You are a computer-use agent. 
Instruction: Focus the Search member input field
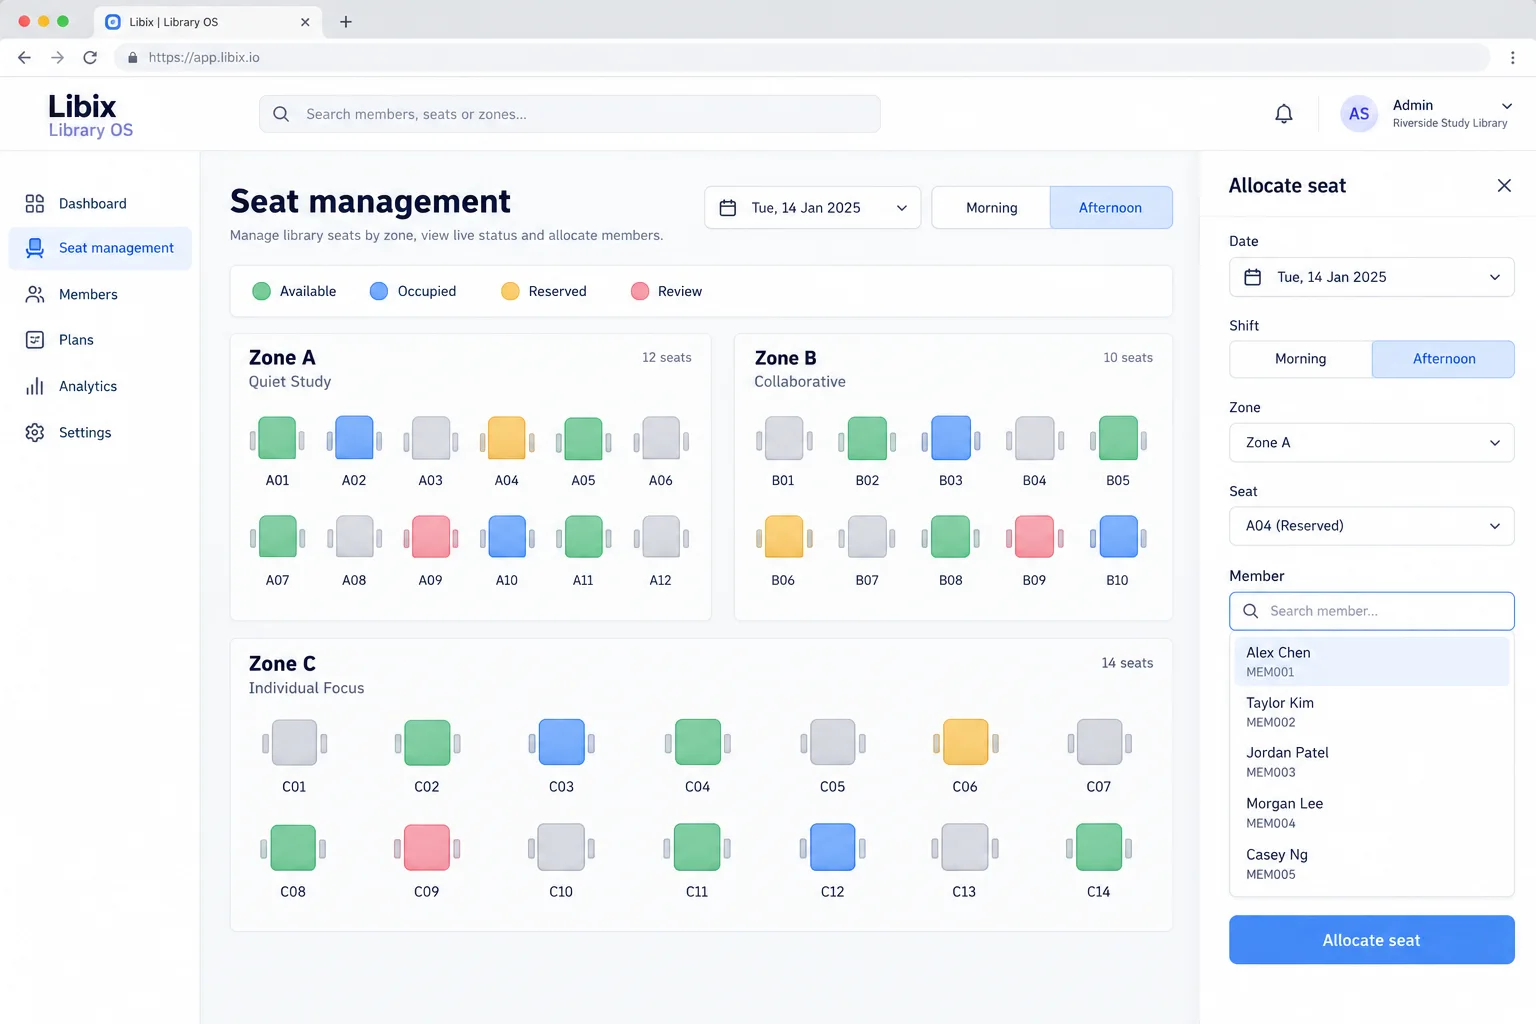coord(1371,611)
